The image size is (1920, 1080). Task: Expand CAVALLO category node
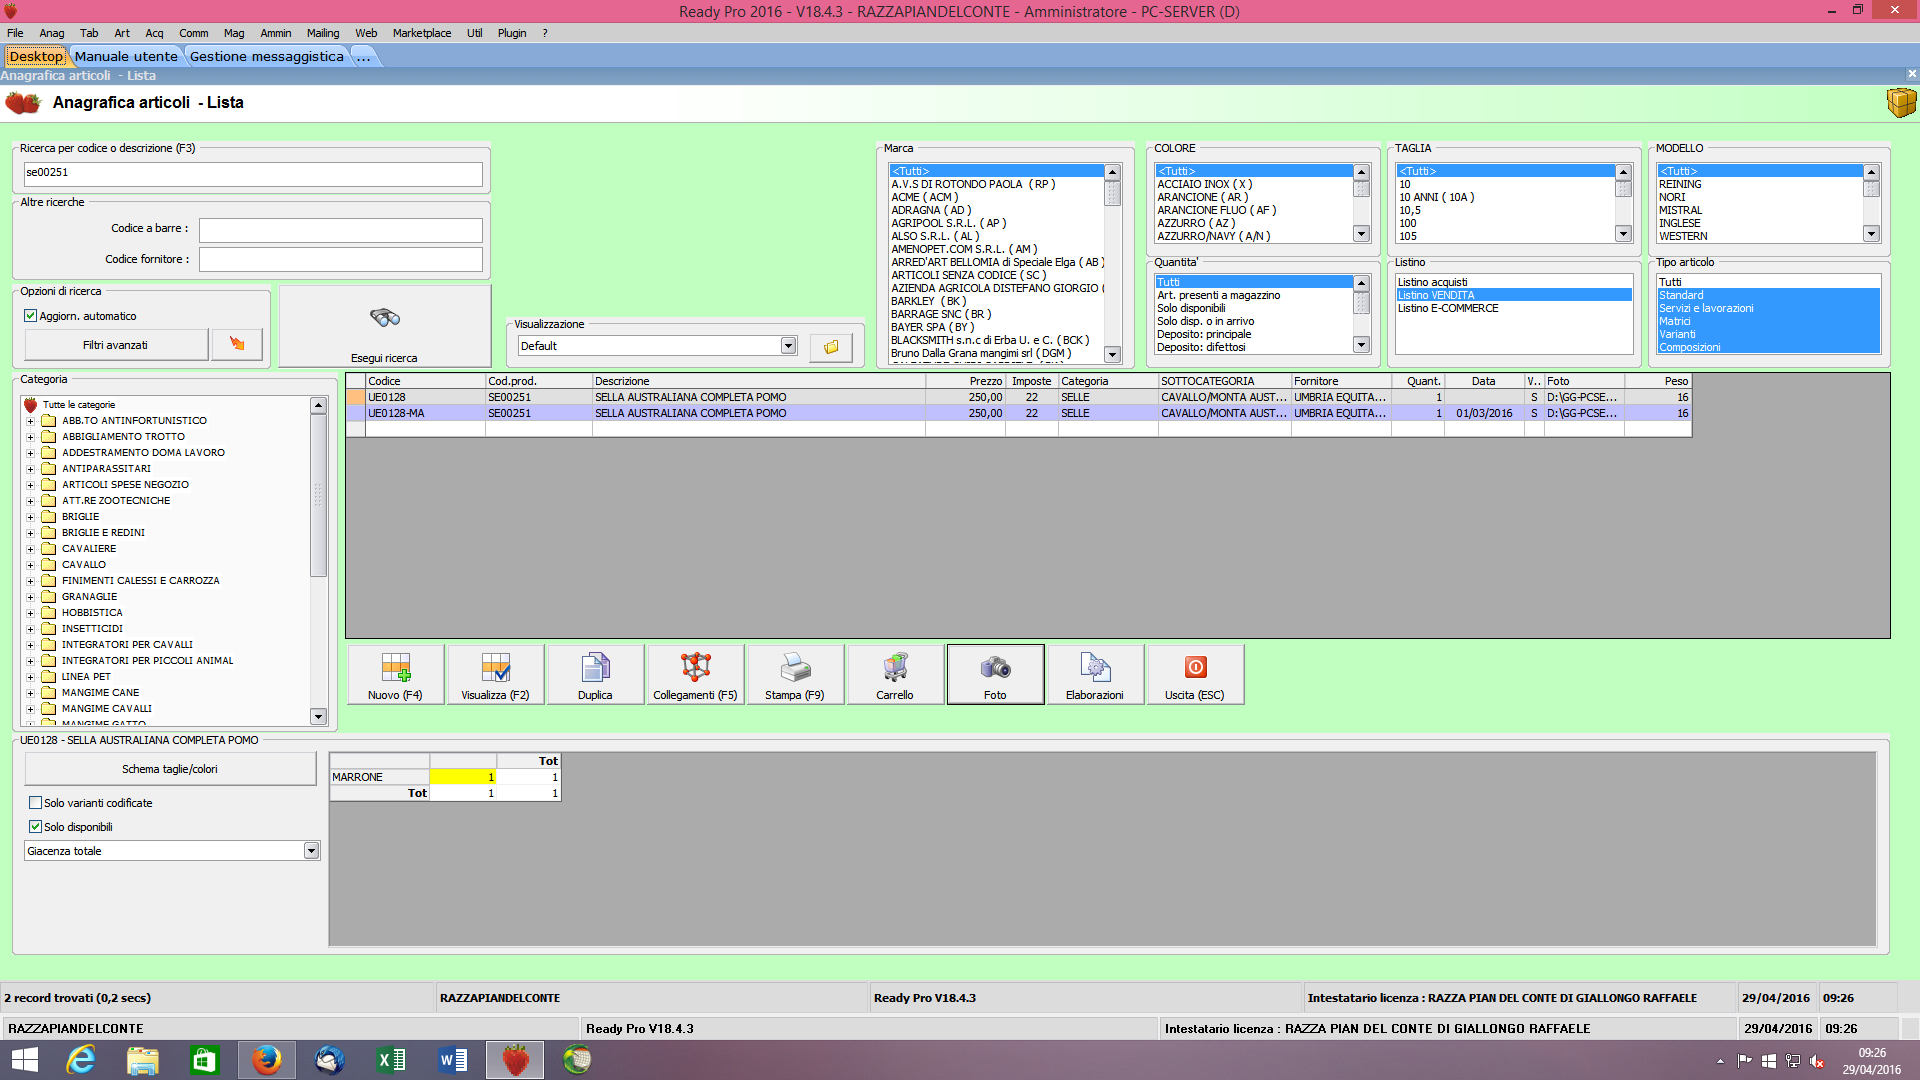31,565
